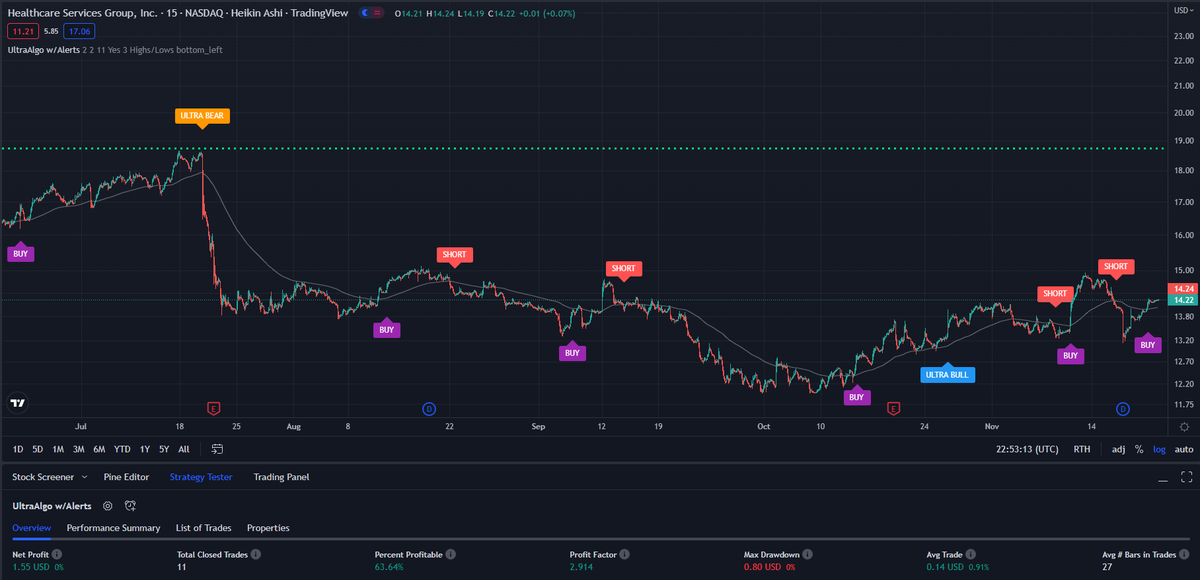The width and height of the screenshot is (1200, 580).
Task: Switch to the Strategy Tester tab
Action: pos(201,477)
